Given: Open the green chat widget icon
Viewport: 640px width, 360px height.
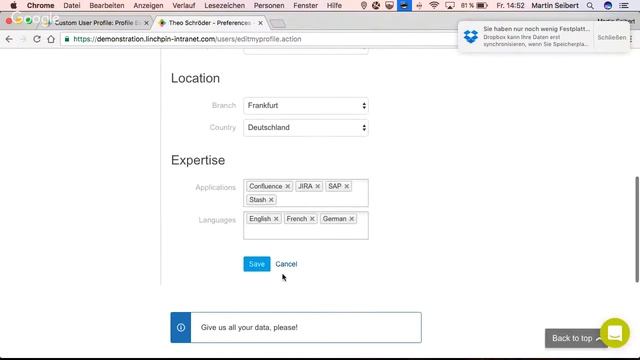Looking at the screenshot, I should click(x=615, y=333).
